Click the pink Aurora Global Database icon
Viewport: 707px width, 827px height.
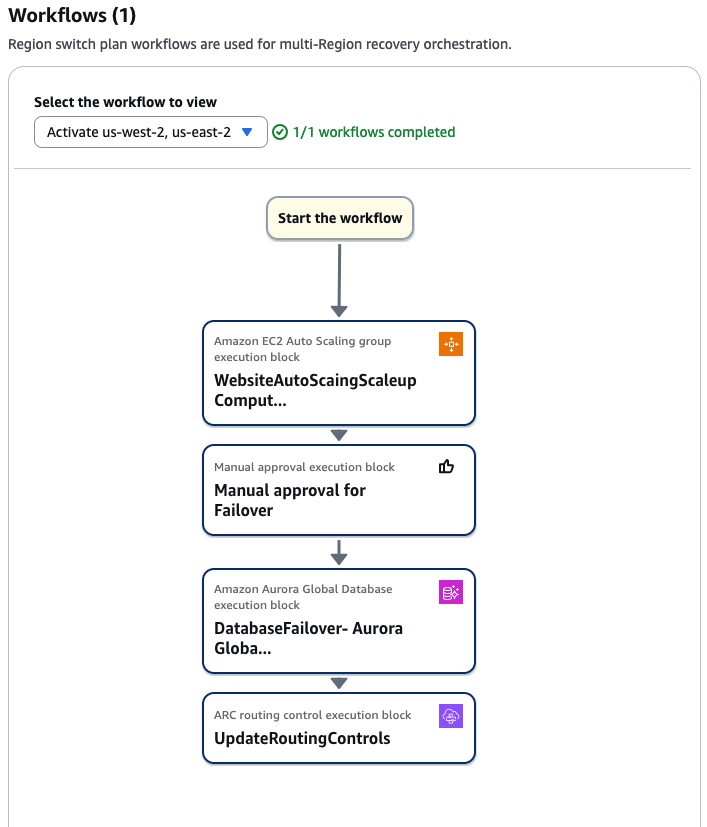(x=451, y=592)
